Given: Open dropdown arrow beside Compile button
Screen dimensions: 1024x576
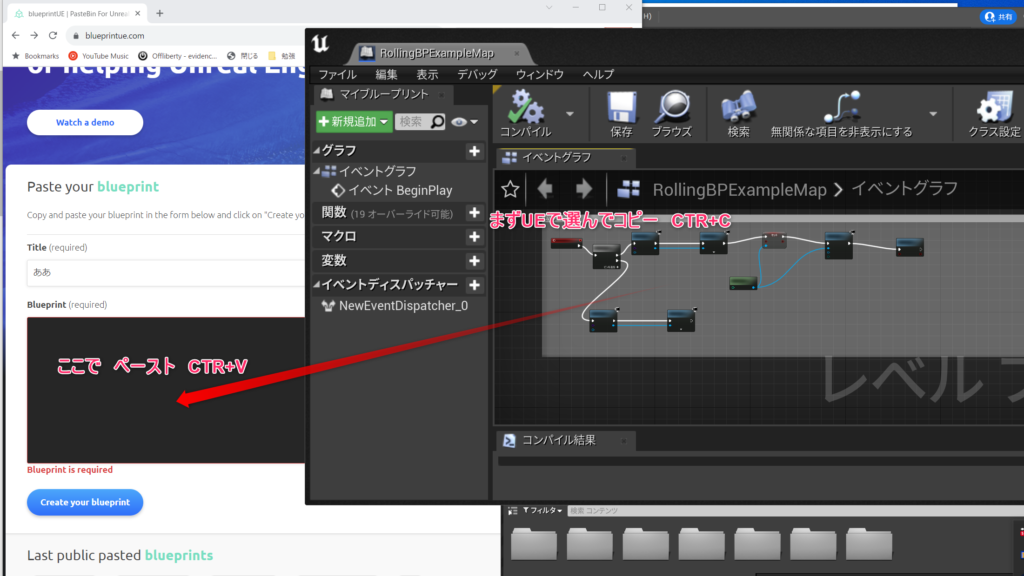Looking at the screenshot, I should click(x=569, y=113).
